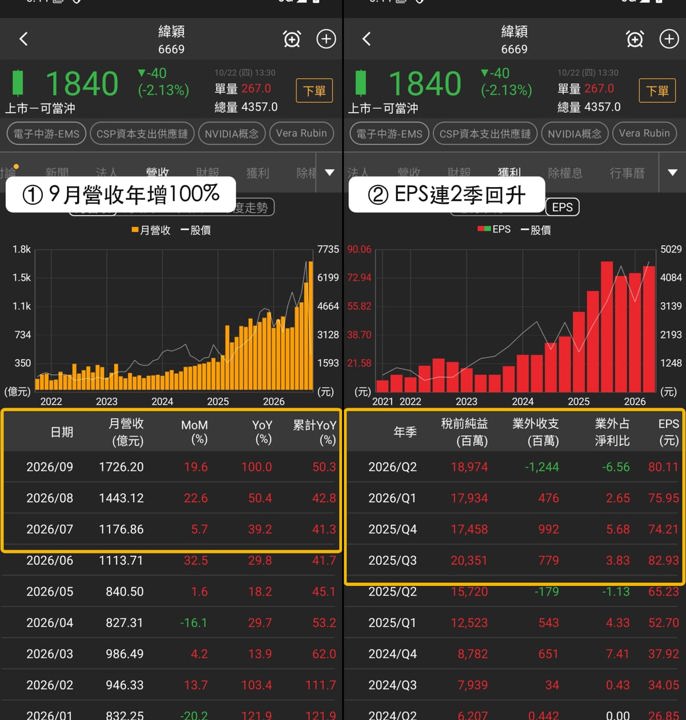
Task: Tap the MoM (%) column header
Action: coord(195,432)
